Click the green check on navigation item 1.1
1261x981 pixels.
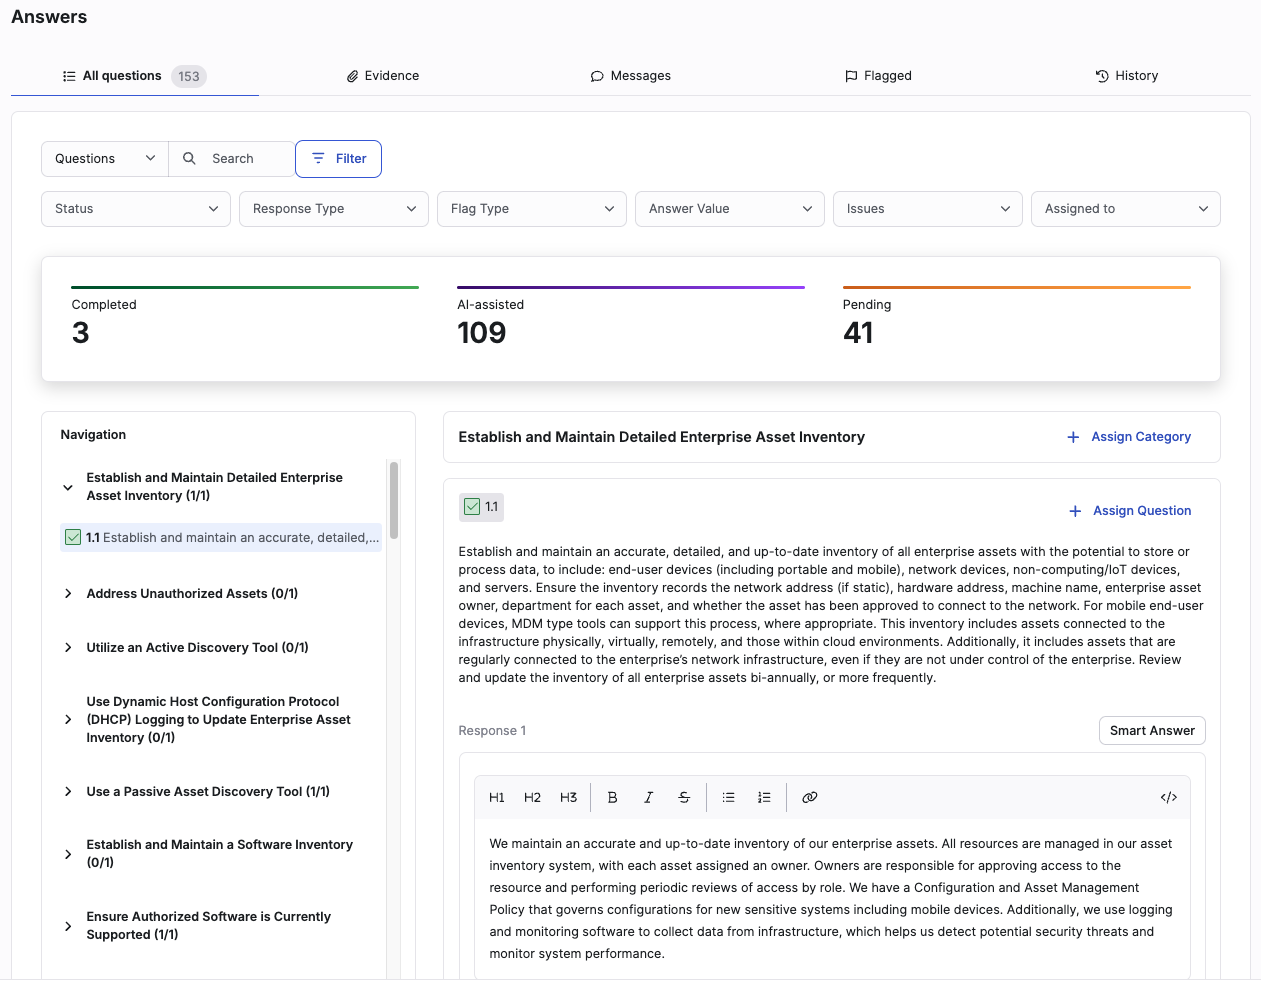point(73,537)
